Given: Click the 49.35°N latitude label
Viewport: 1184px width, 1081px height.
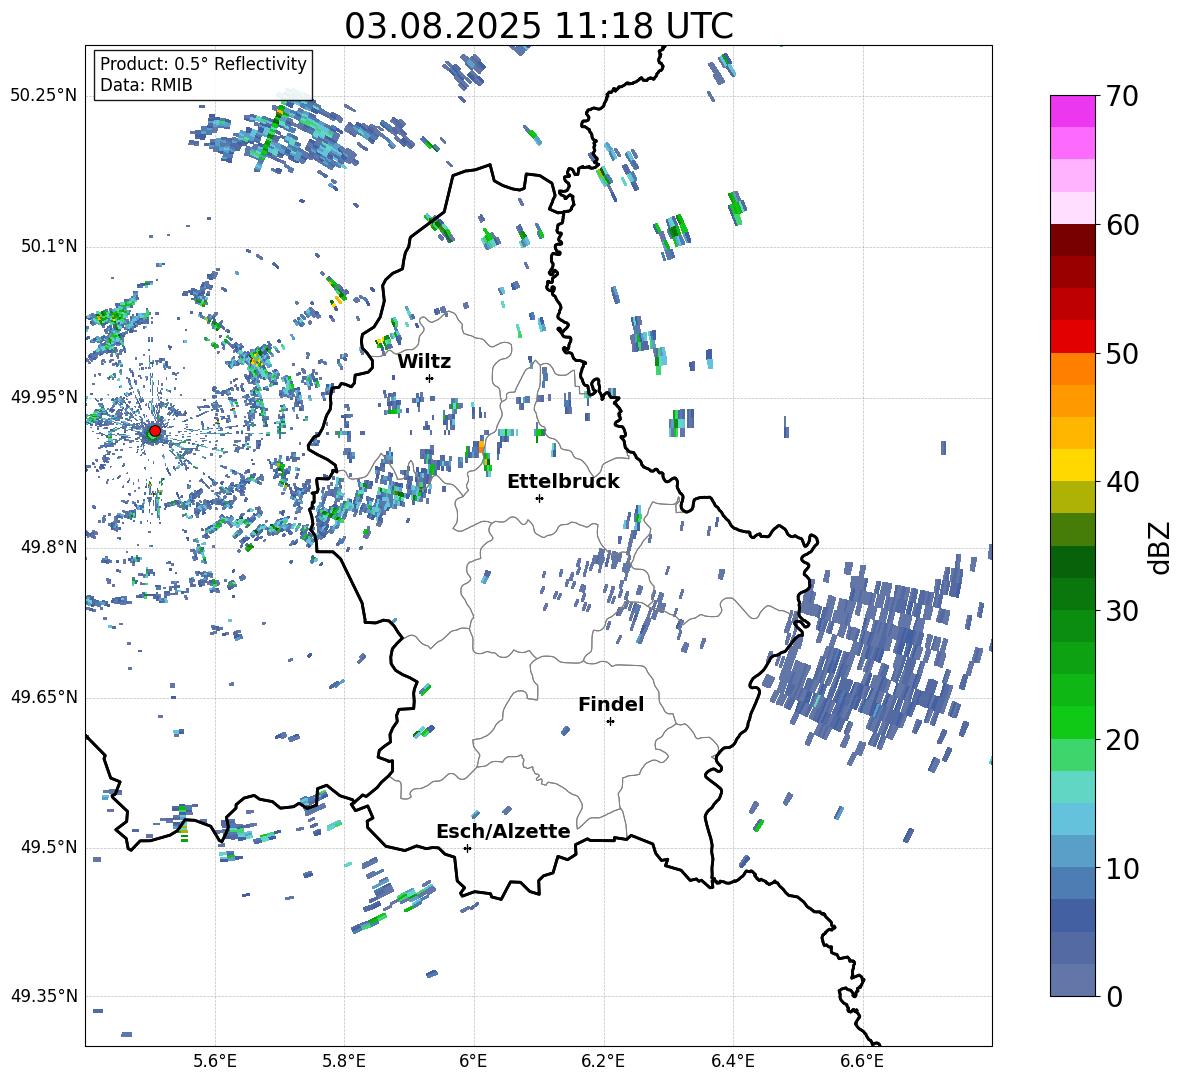Looking at the screenshot, I should pyautogui.click(x=44, y=996).
